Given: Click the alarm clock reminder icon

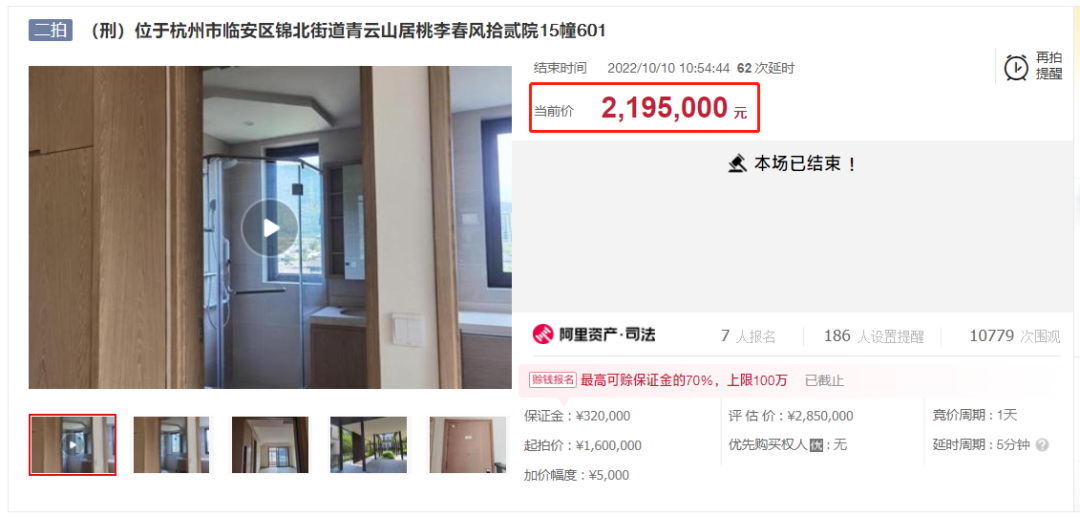Looking at the screenshot, I should tap(1016, 67).
